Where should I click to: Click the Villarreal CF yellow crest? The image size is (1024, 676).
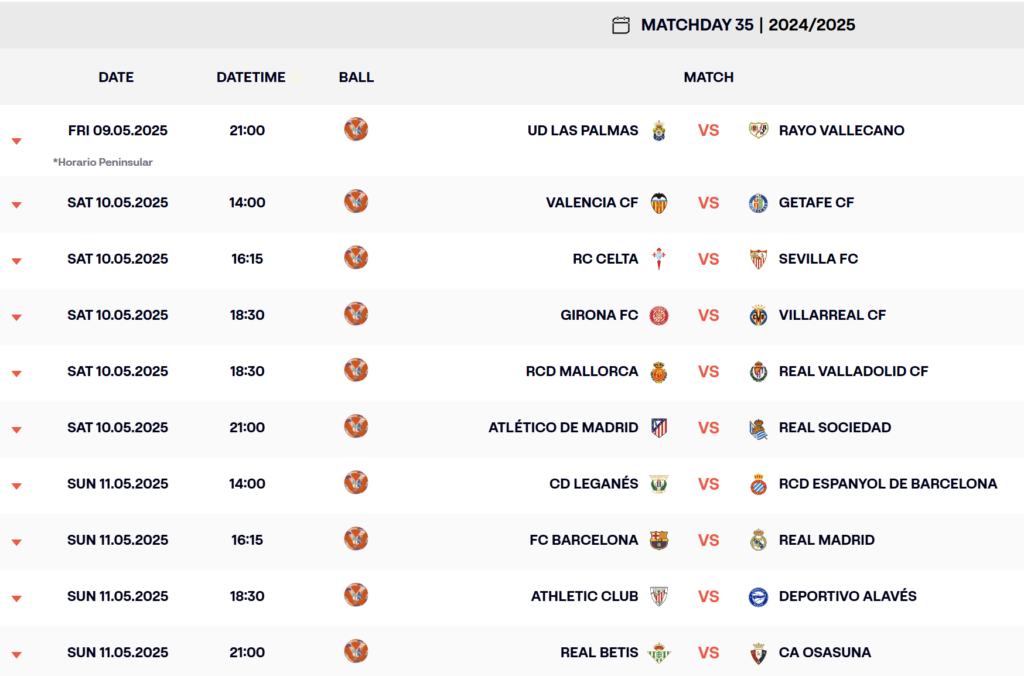[758, 315]
